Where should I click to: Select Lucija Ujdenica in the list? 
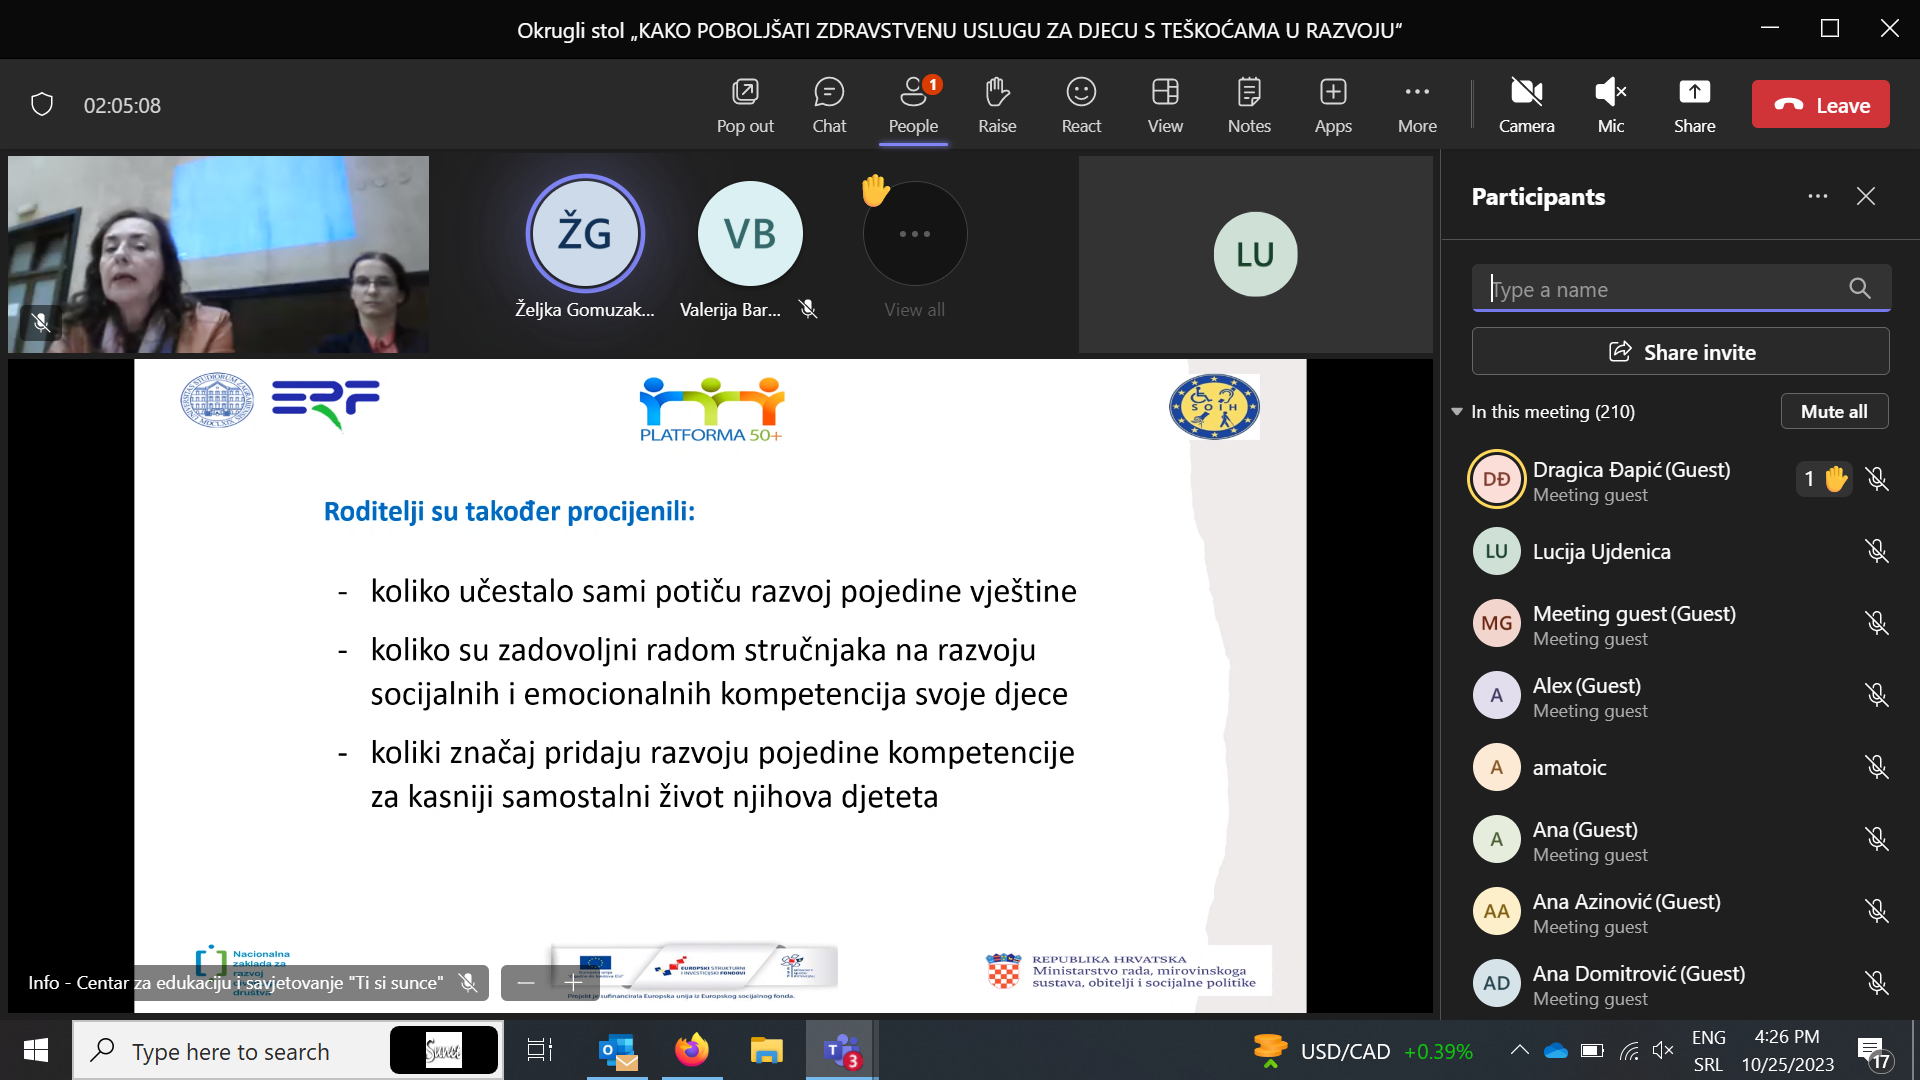pyautogui.click(x=1680, y=552)
